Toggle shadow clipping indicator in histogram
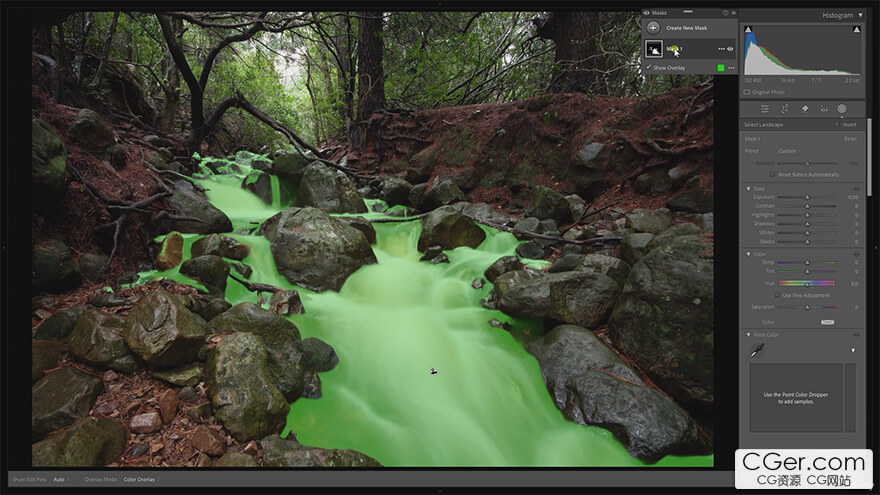Image resolution: width=880 pixels, height=495 pixels. click(x=748, y=29)
